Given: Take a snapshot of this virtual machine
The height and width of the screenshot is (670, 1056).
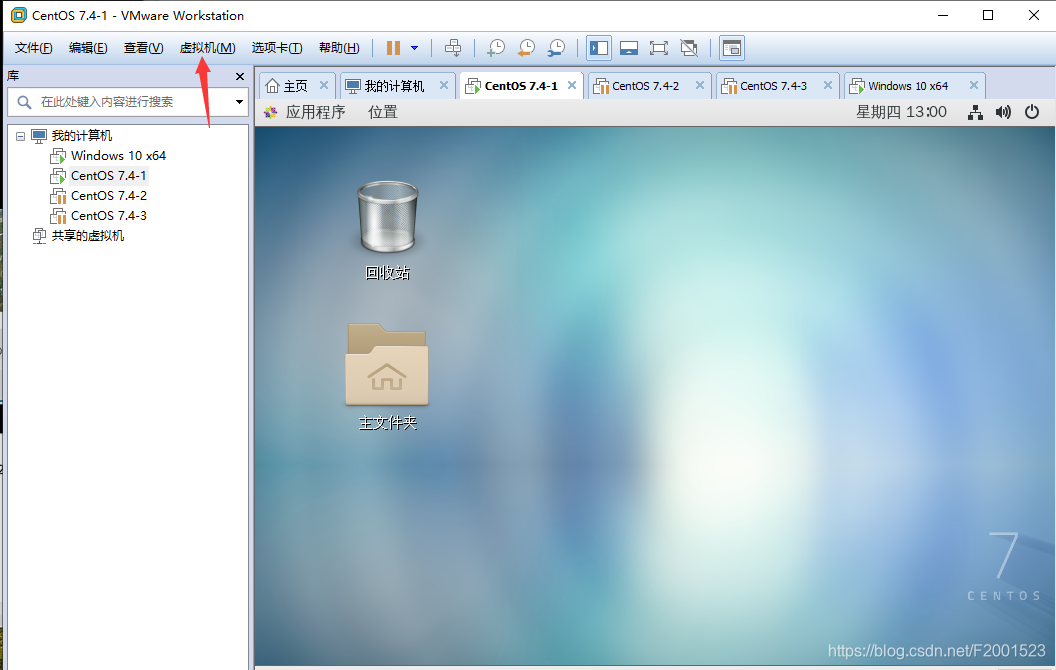Looking at the screenshot, I should pos(496,48).
